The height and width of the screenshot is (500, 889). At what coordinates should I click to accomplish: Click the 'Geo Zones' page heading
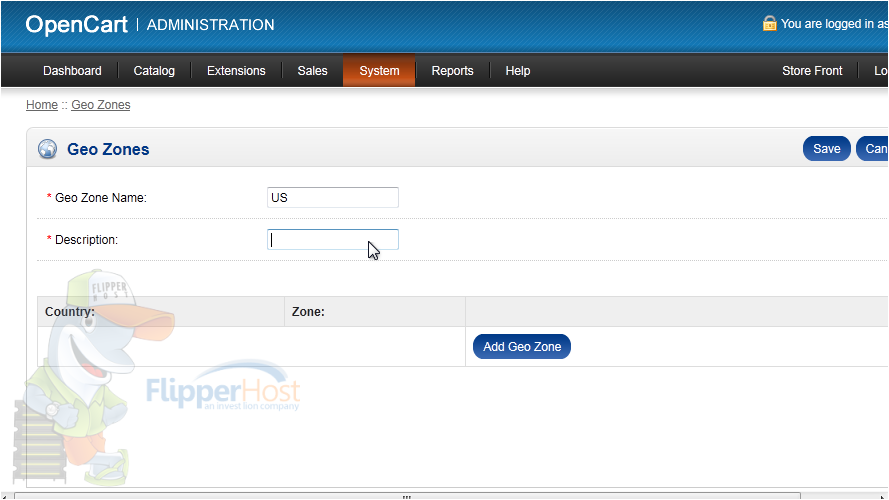[108, 149]
